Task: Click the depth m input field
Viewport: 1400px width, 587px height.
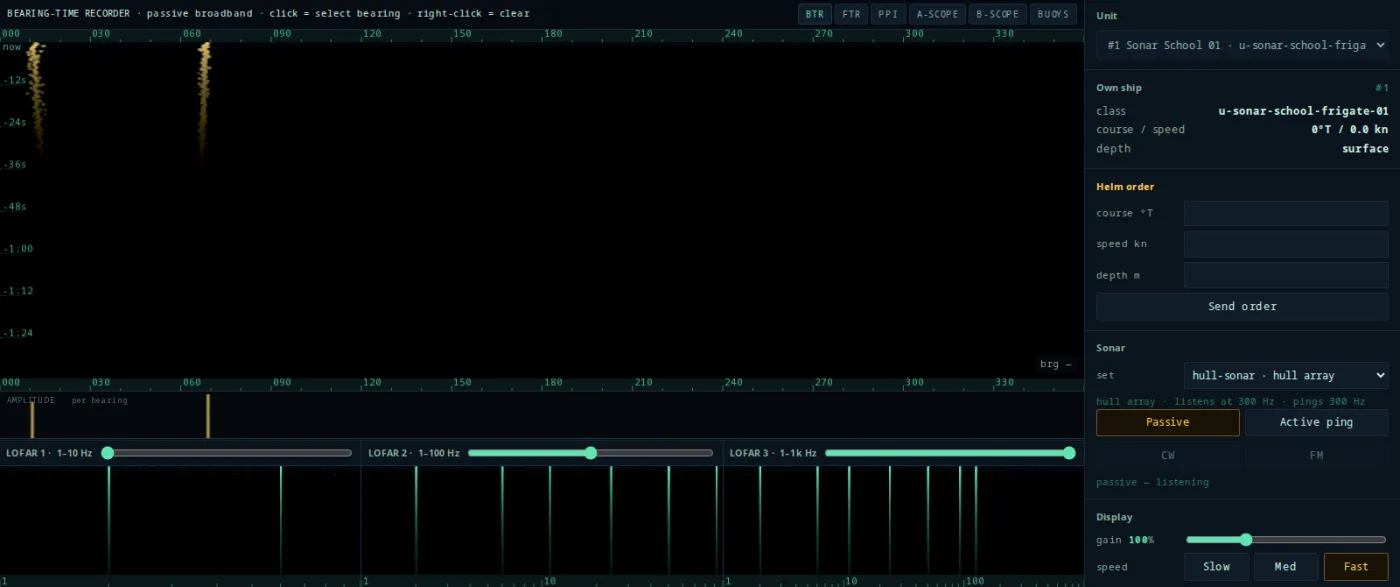Action: tap(1286, 275)
